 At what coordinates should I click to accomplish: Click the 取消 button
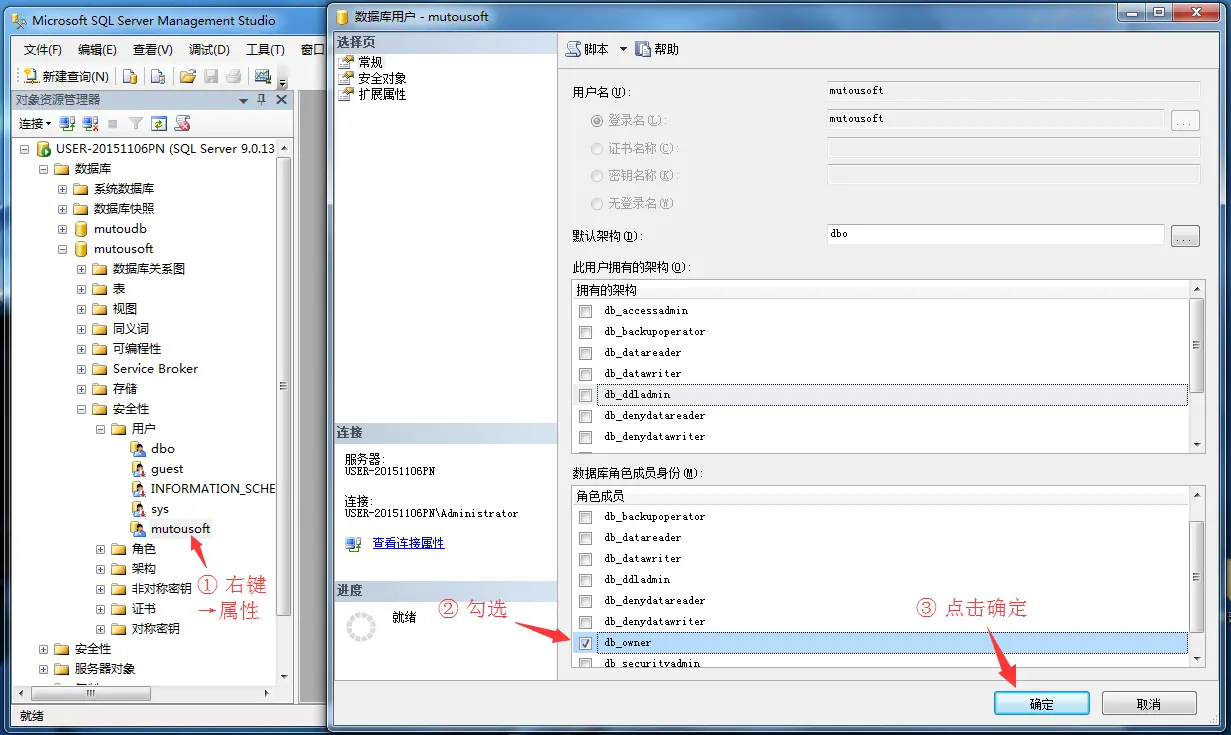coord(1149,703)
